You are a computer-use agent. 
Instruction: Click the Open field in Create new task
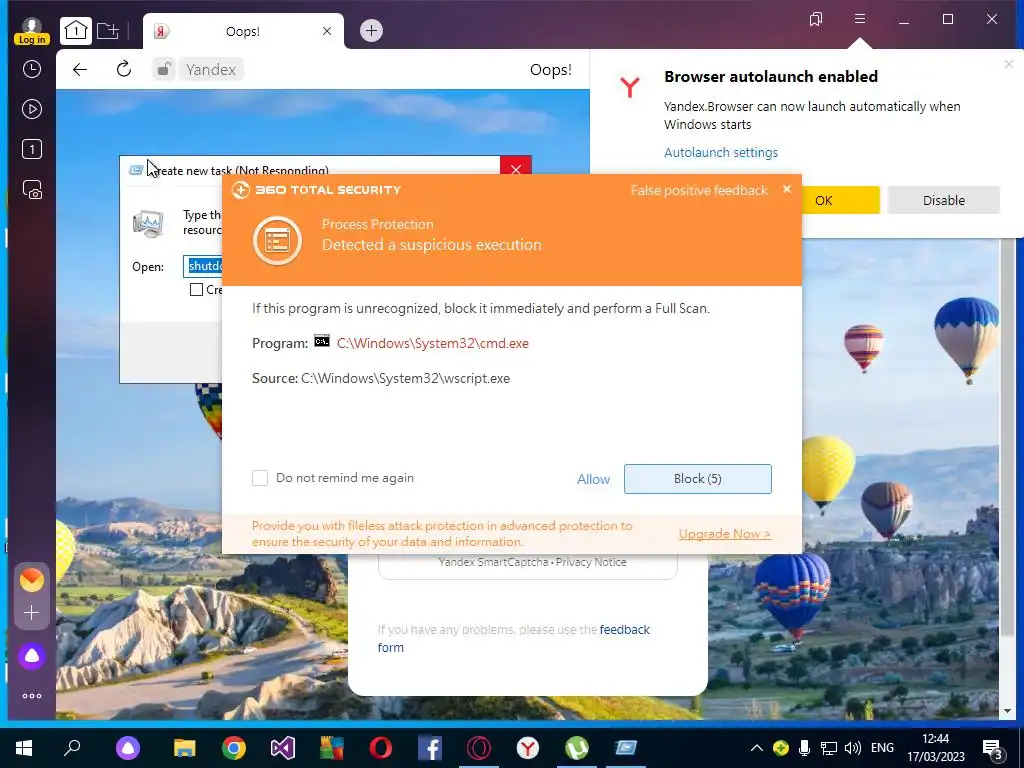coord(204,266)
